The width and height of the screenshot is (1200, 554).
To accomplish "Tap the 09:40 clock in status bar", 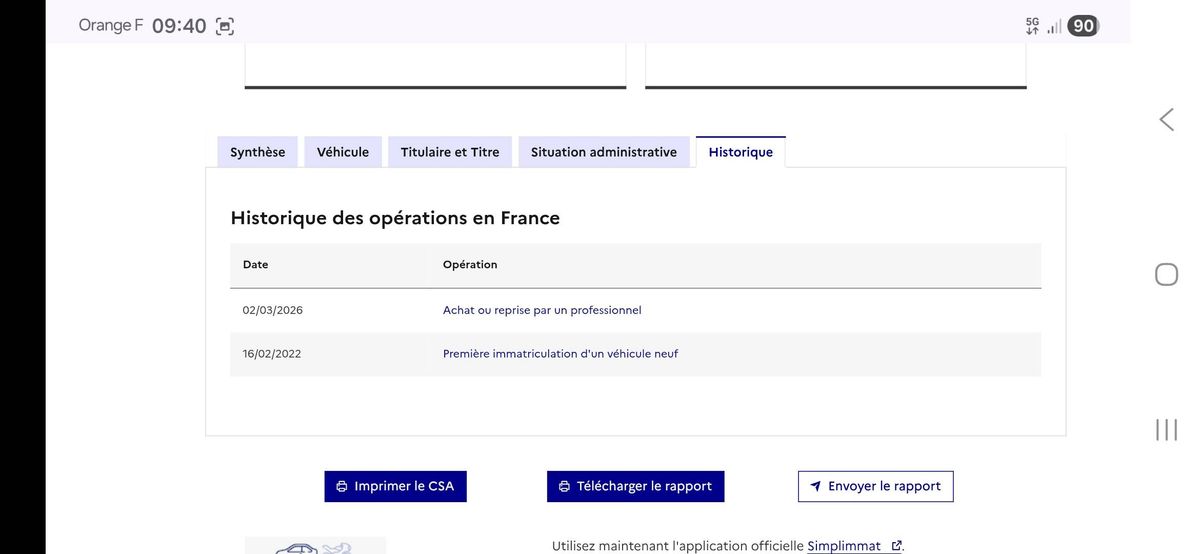I will click(x=179, y=26).
